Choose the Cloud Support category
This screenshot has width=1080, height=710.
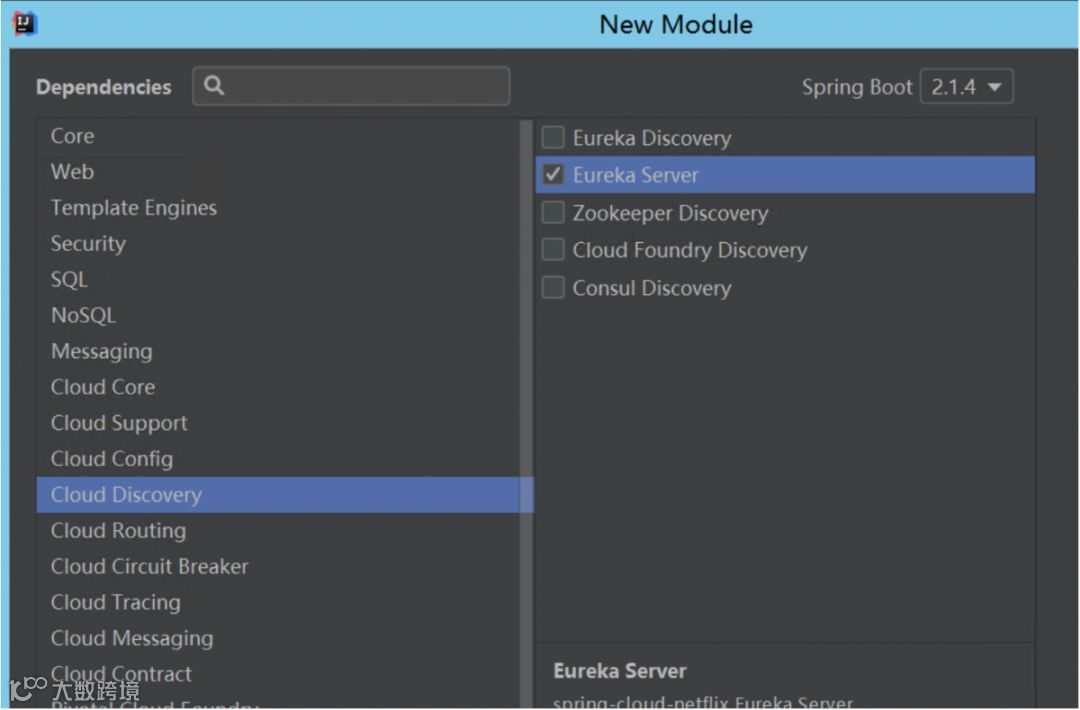[278, 422]
